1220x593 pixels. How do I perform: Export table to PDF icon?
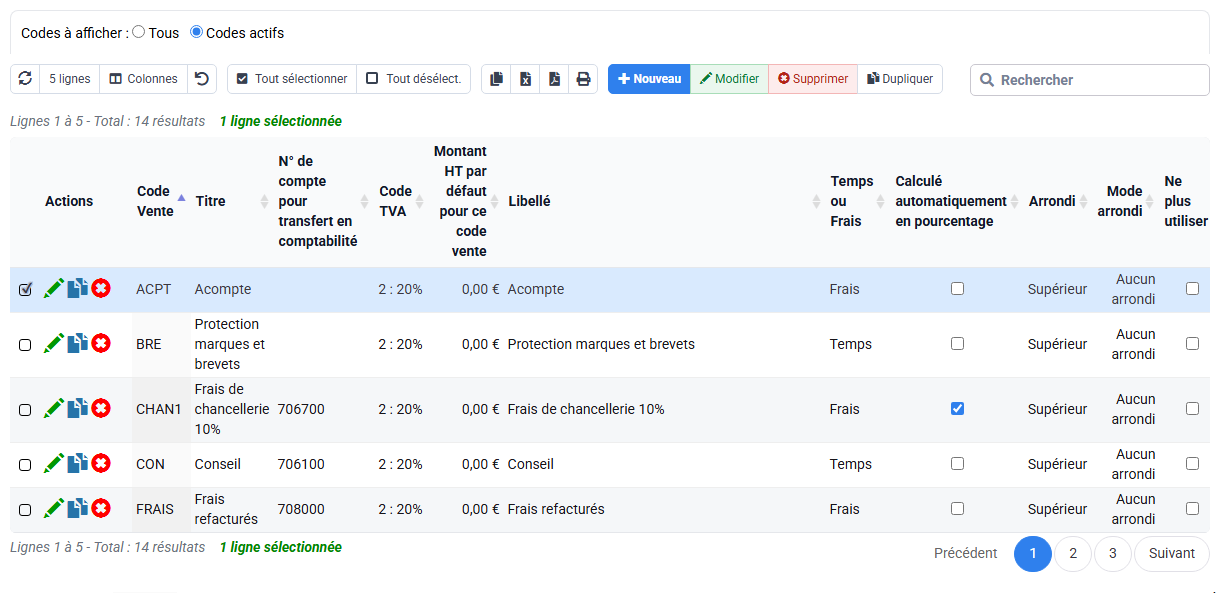coord(554,79)
